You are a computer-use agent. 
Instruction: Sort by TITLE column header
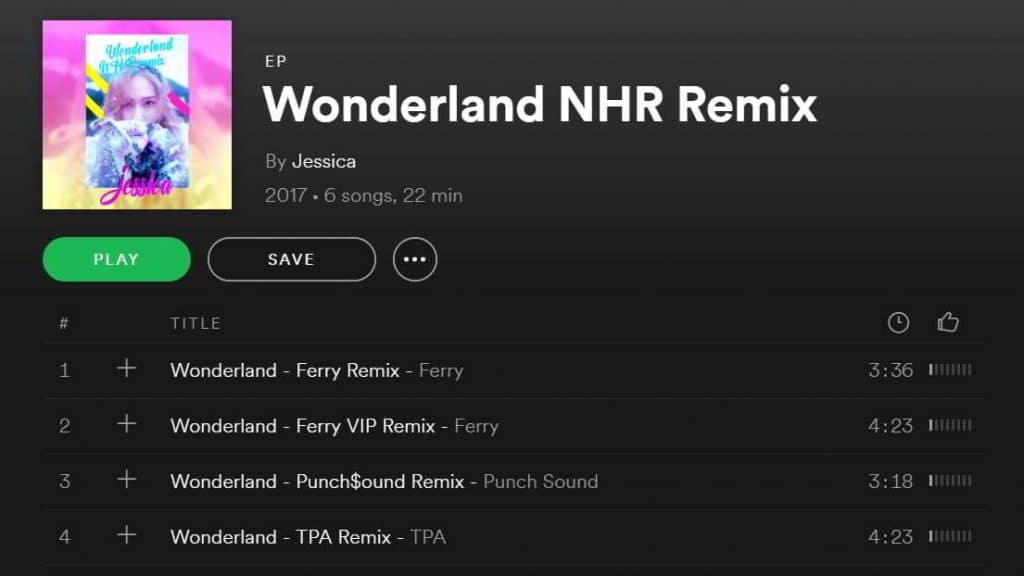click(196, 323)
